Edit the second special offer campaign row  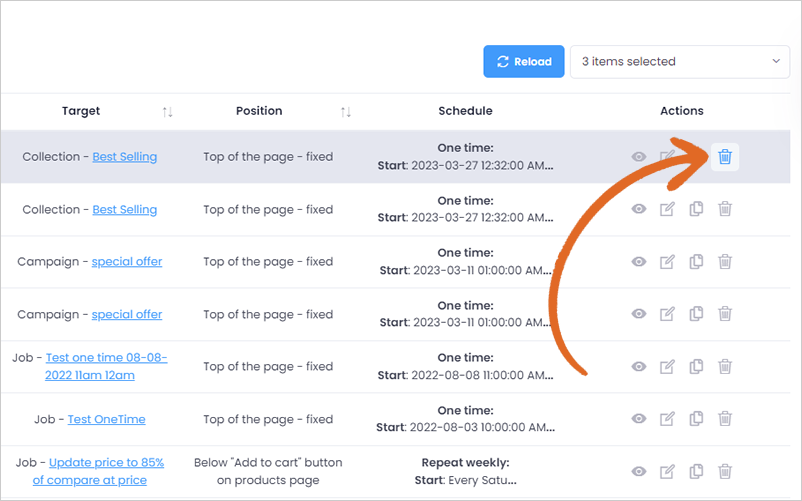667,313
